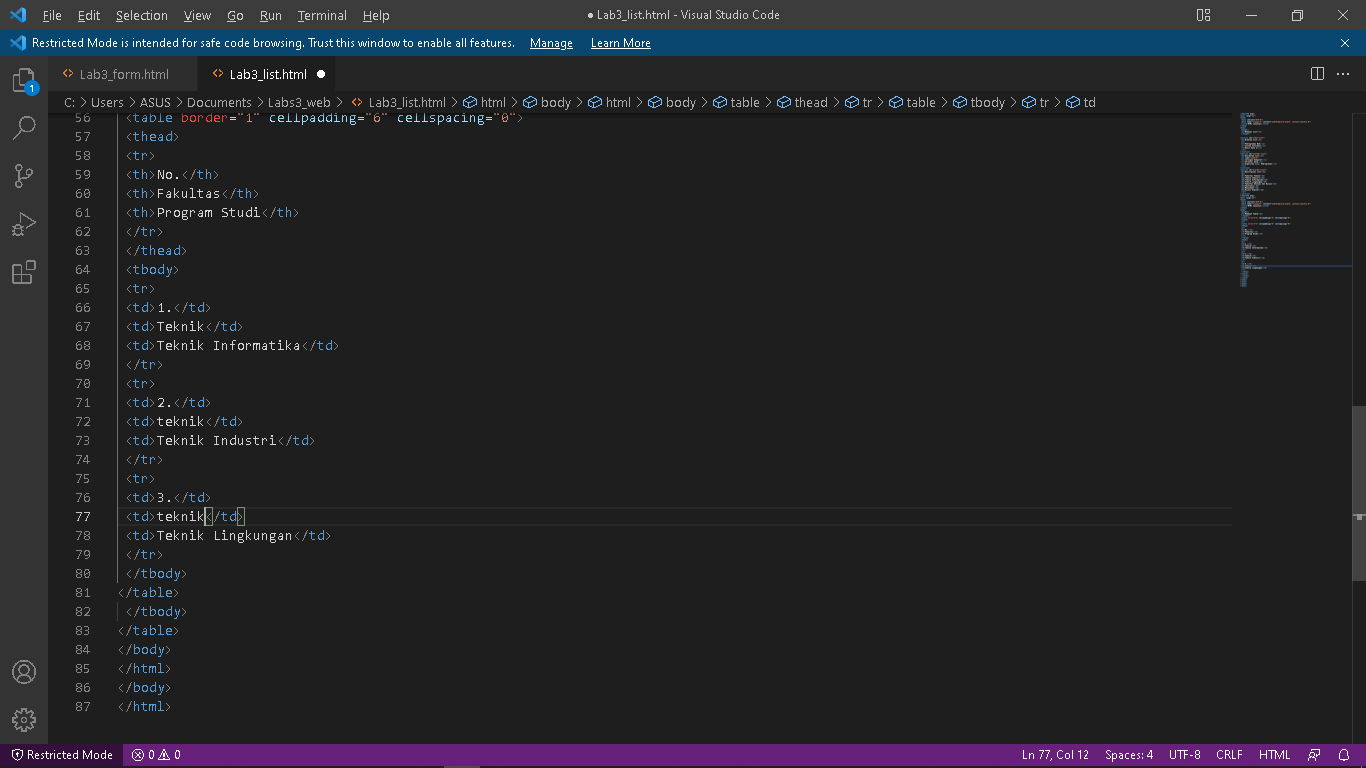Toggle Restricted Mode from the status bar
Screen dimensions: 1366x768
pyautogui.click(x=61, y=755)
